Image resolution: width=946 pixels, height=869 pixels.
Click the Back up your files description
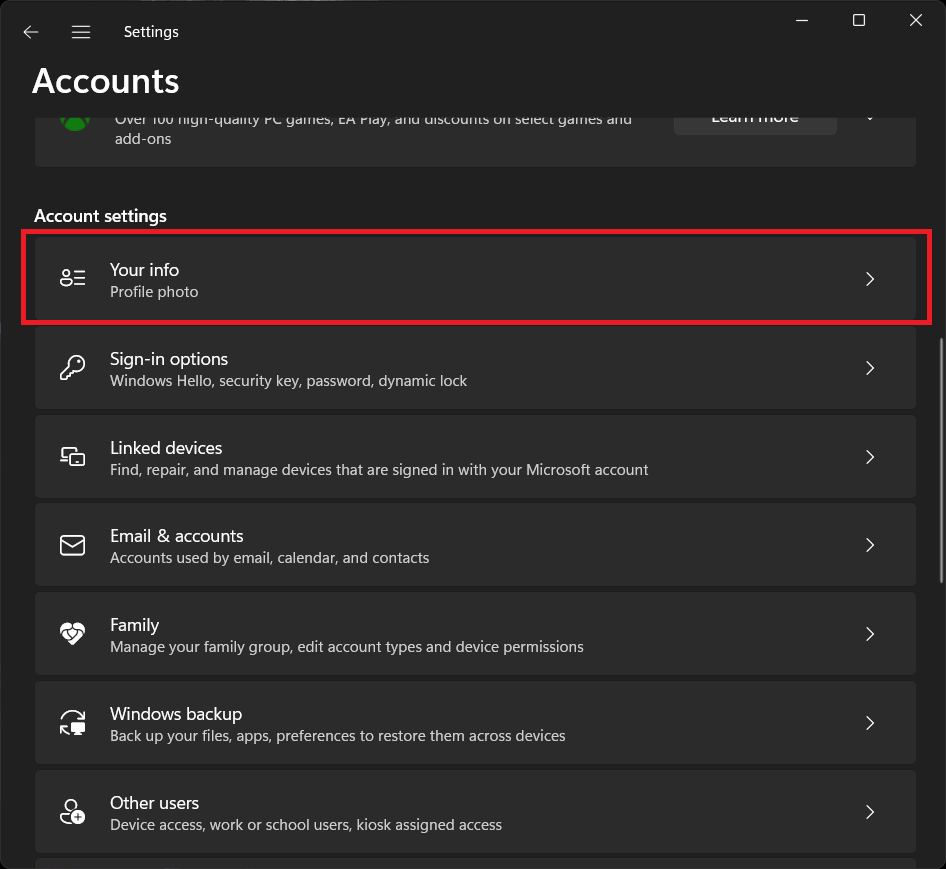(338, 736)
